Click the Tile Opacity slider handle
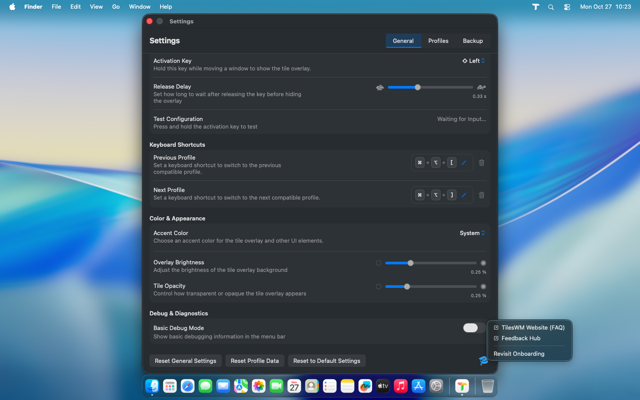Viewport: 640px width, 400px height. [x=407, y=287]
